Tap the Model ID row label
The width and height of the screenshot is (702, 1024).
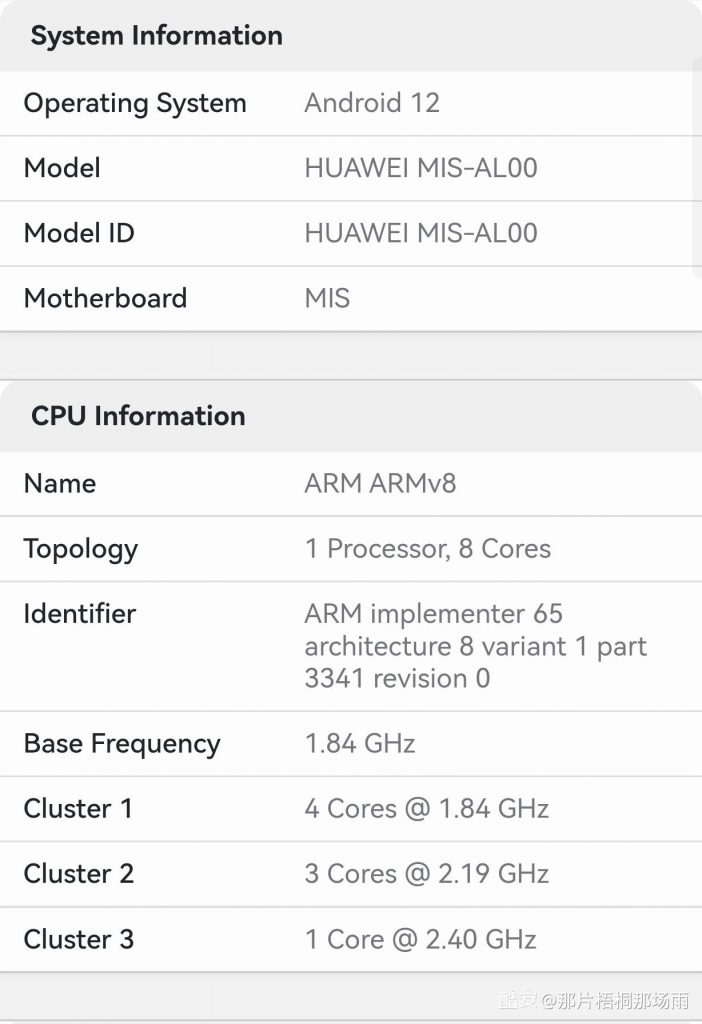pyautogui.click(x=79, y=233)
